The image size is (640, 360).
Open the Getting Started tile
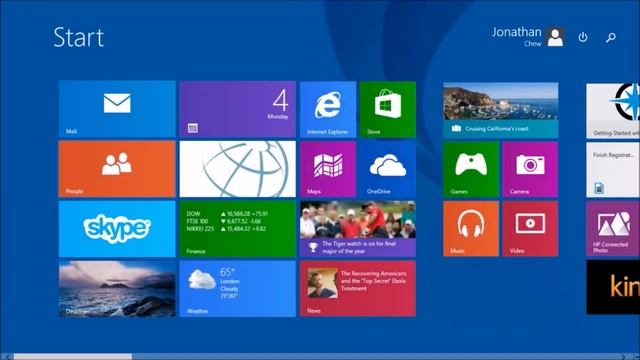[x=613, y=111]
